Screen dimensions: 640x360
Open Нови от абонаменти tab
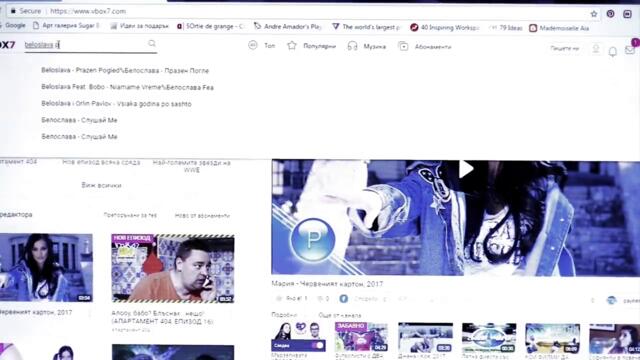tap(202, 216)
